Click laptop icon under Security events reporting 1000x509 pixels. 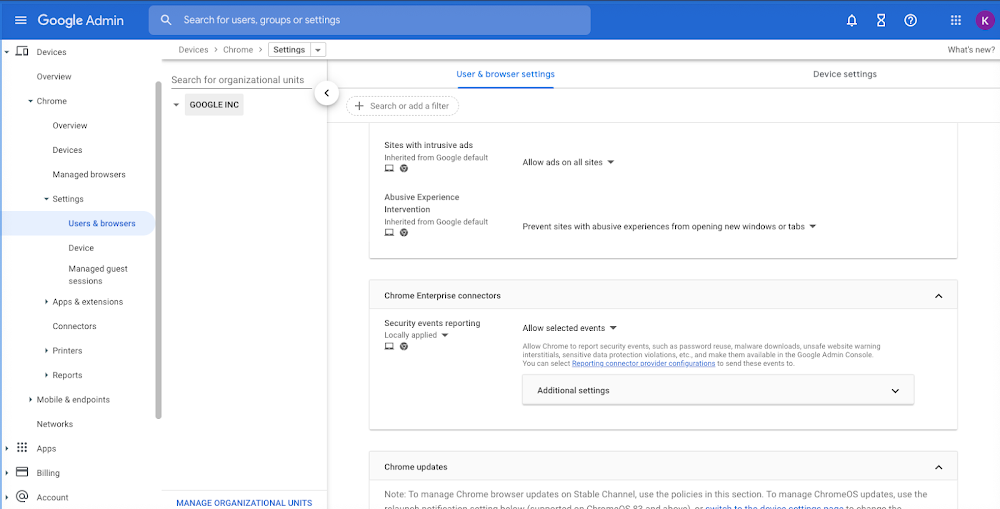pos(389,346)
